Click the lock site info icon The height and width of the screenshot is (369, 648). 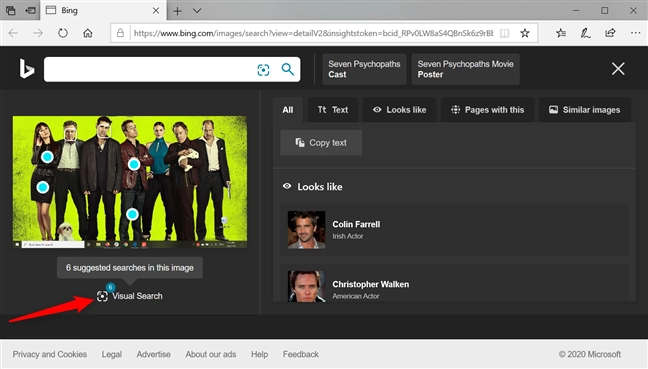point(120,33)
